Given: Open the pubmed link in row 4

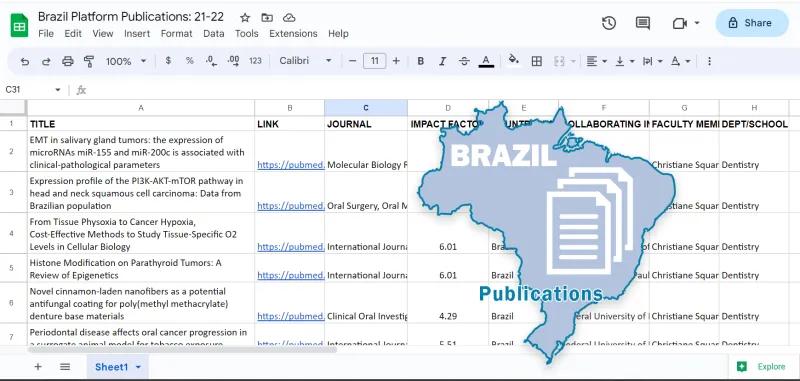Looking at the screenshot, I should point(291,247).
